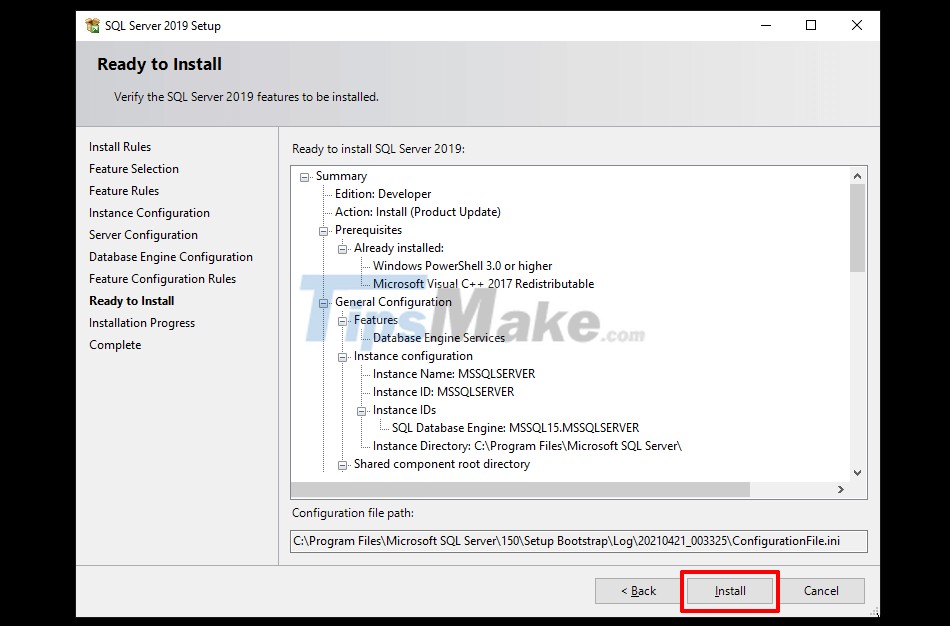This screenshot has width=950, height=626.
Task: Select the Database Engine Services row
Action: (x=439, y=338)
